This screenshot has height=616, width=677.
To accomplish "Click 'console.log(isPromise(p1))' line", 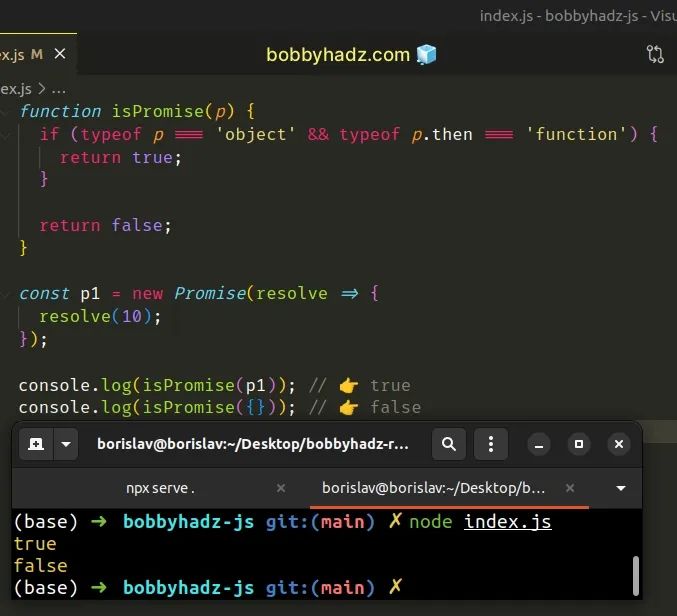I will tap(157, 385).
